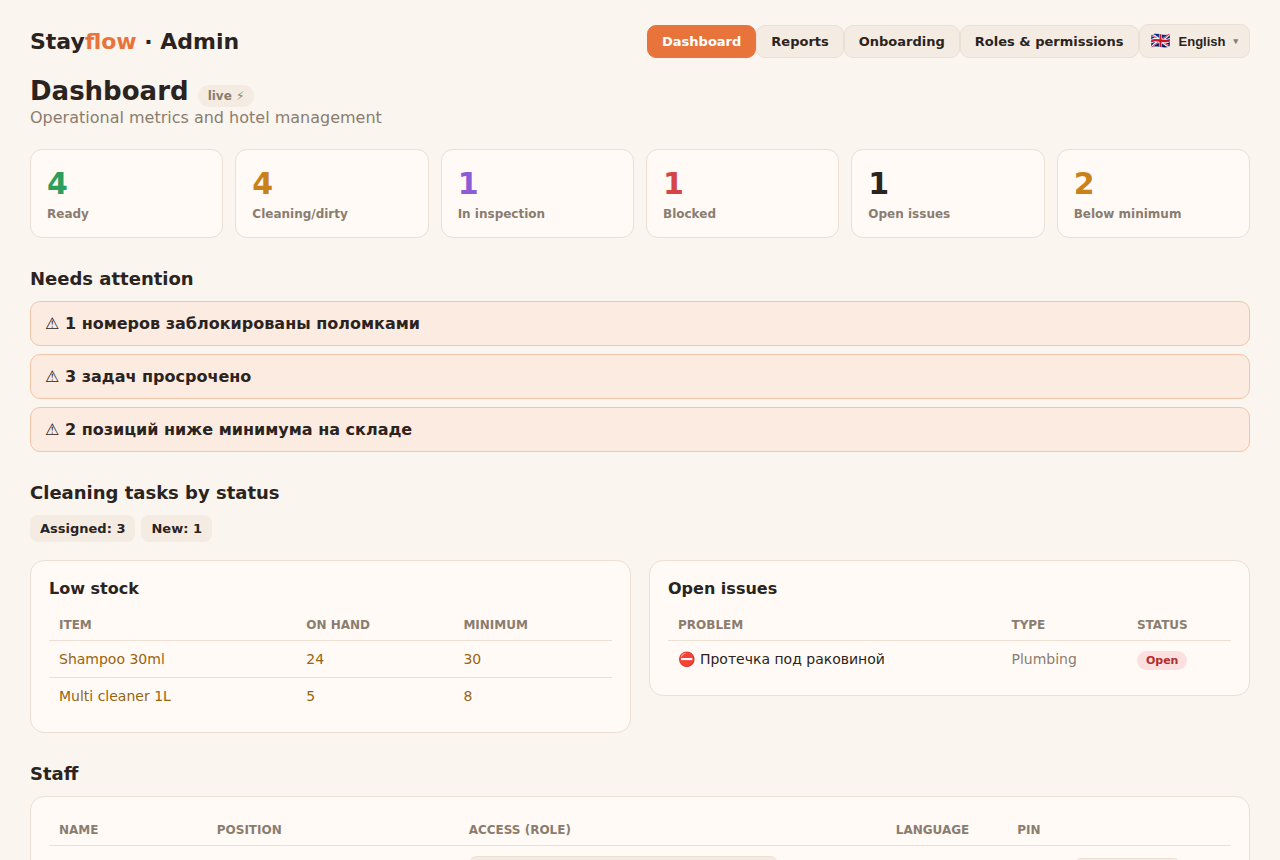Click the POSITION column header
Image resolution: width=1280 pixels, height=860 pixels.
tap(249, 829)
